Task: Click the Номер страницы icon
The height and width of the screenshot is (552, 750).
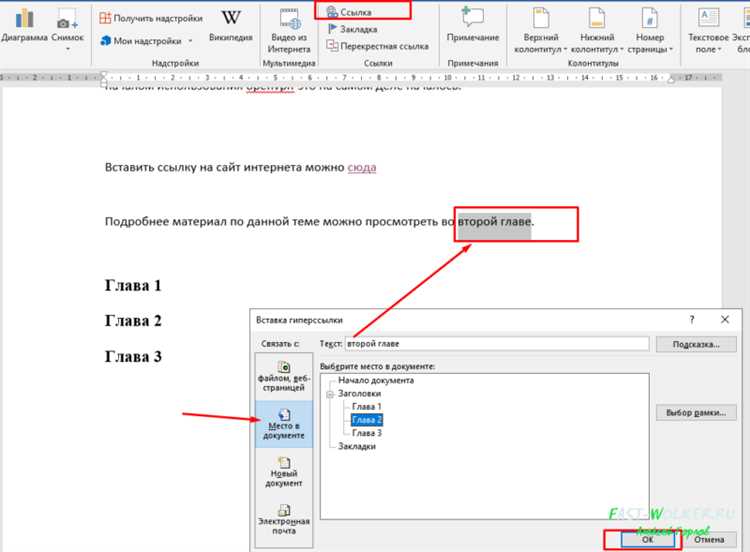Action: (x=650, y=18)
